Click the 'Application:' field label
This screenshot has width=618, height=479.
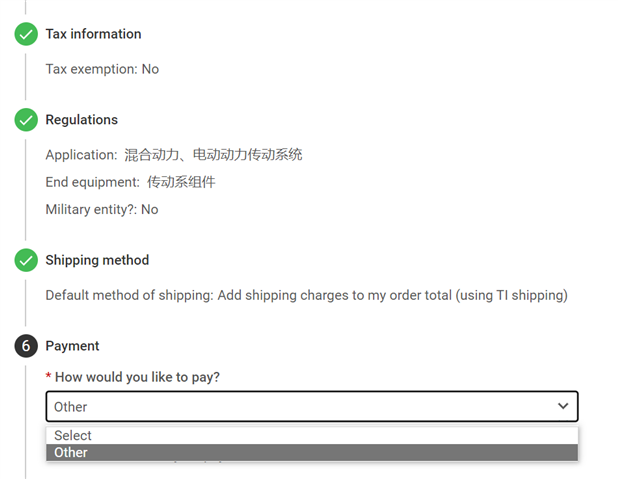click(81, 155)
